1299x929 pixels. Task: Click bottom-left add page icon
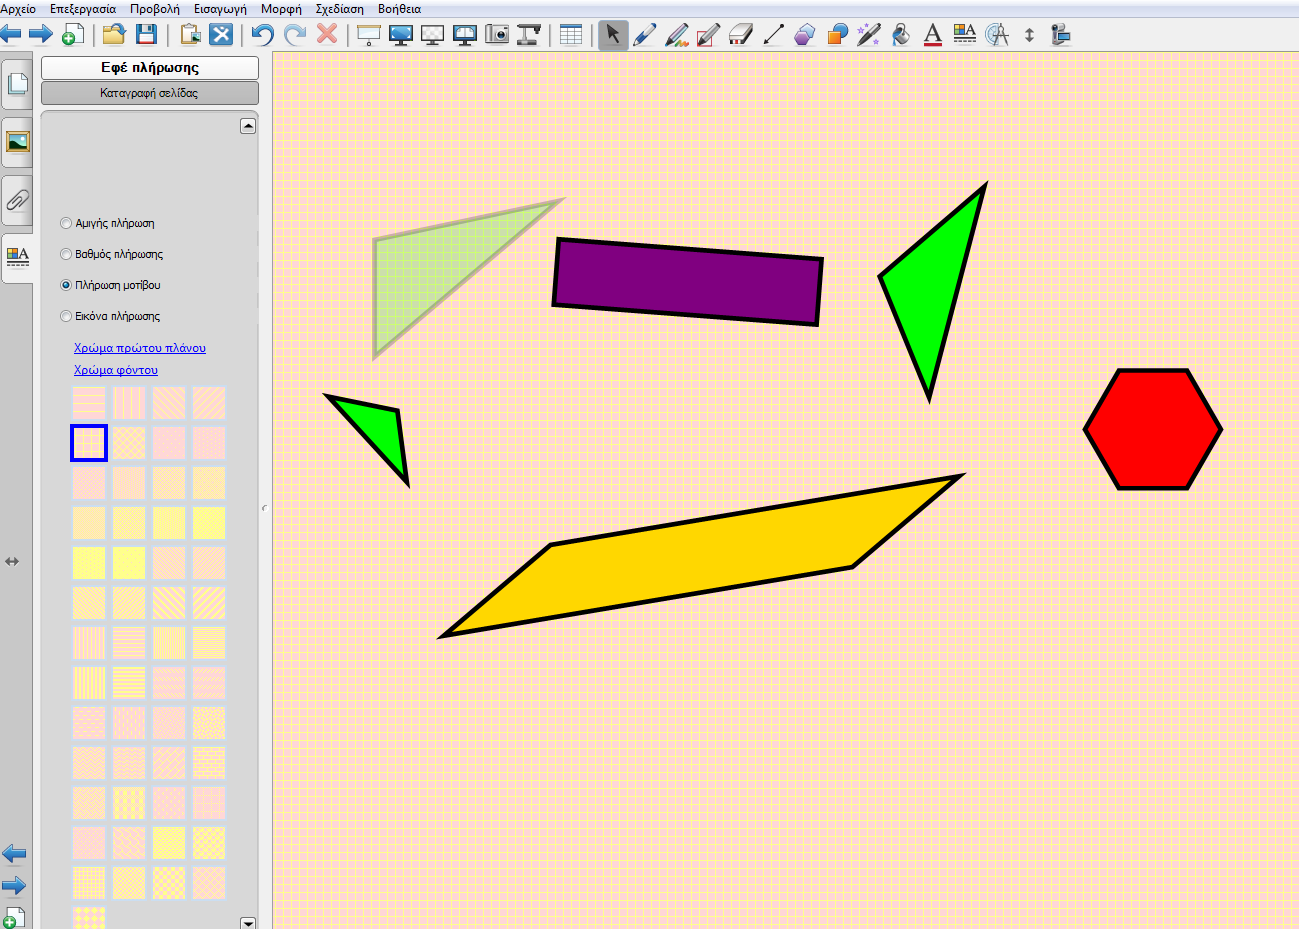(14, 917)
